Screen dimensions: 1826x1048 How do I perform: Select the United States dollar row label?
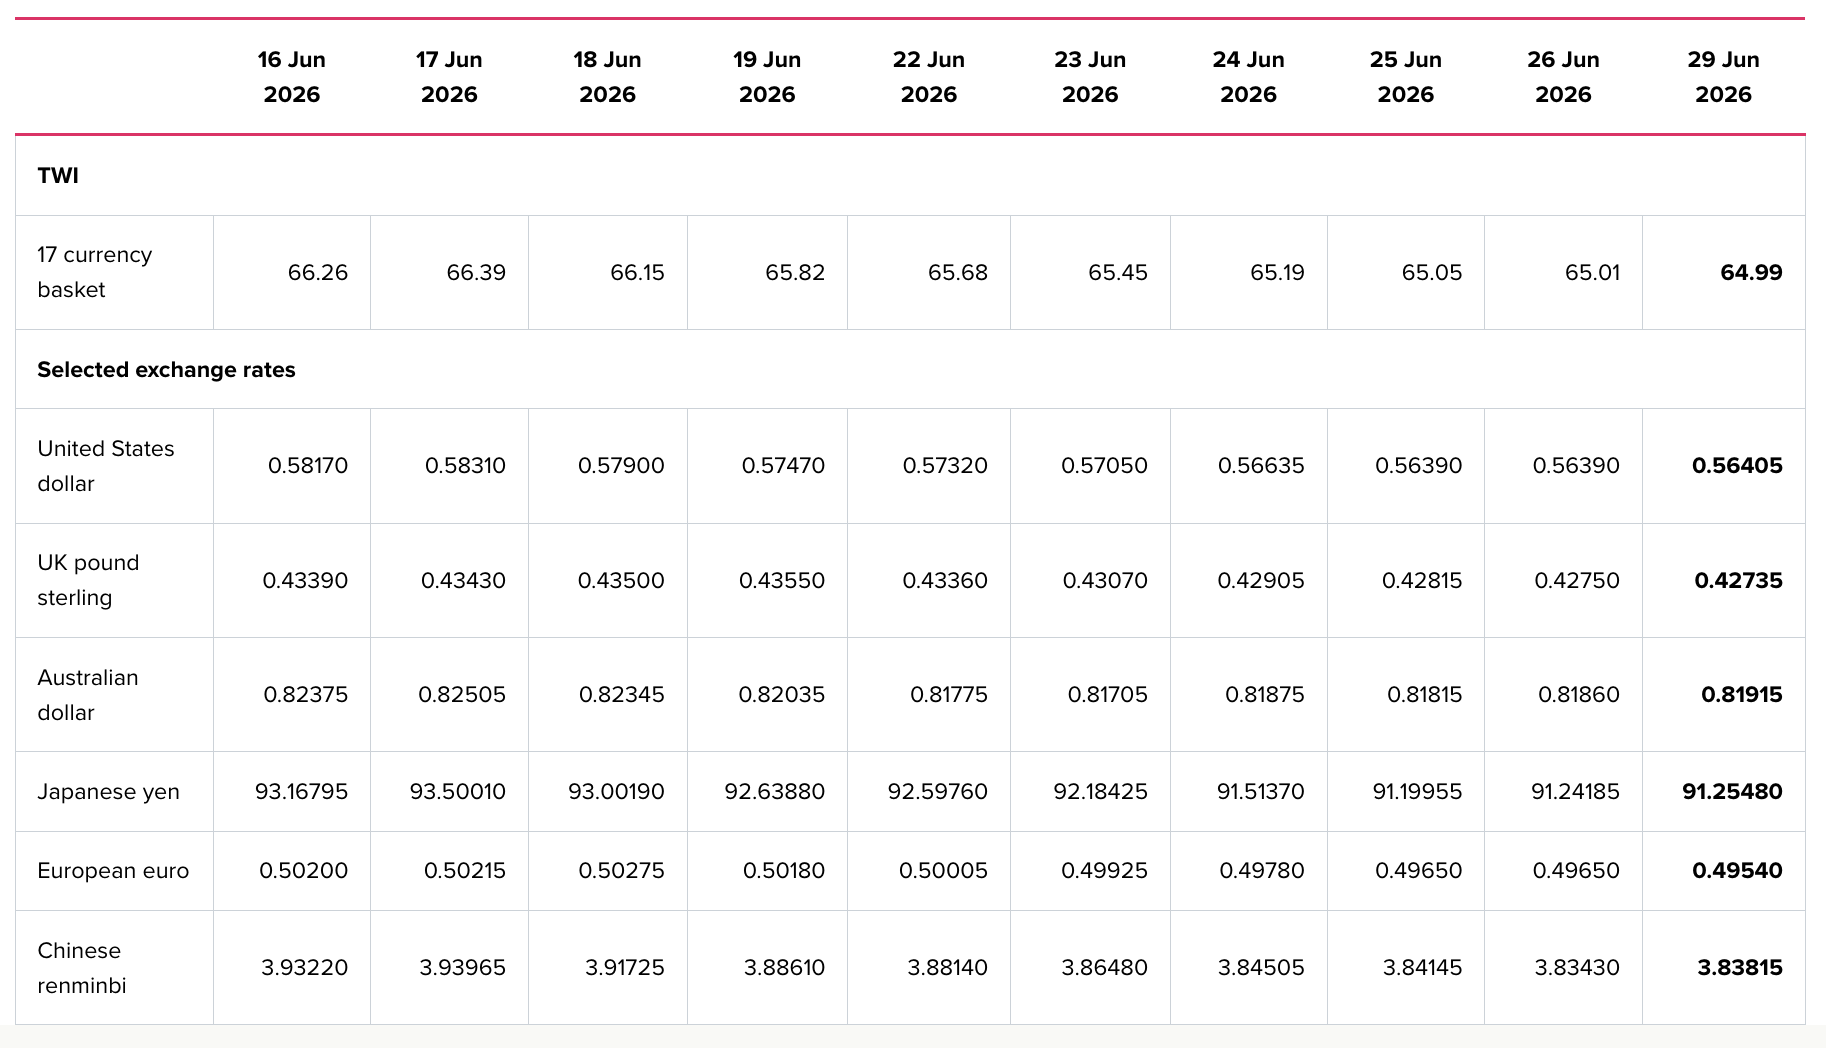(x=106, y=466)
